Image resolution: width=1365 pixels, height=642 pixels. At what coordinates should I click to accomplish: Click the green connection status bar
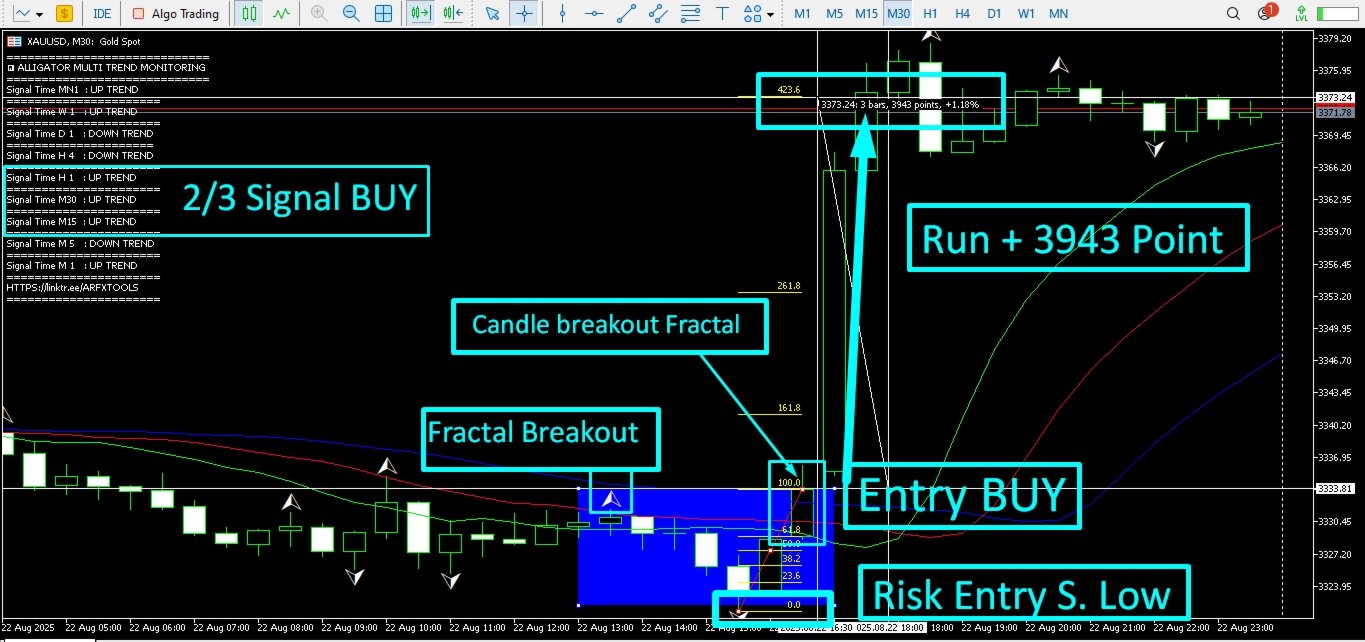tap(1339, 14)
